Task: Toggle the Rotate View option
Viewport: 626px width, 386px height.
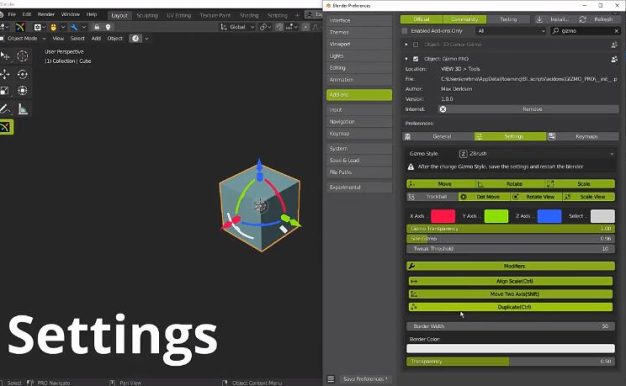Action: (x=536, y=197)
